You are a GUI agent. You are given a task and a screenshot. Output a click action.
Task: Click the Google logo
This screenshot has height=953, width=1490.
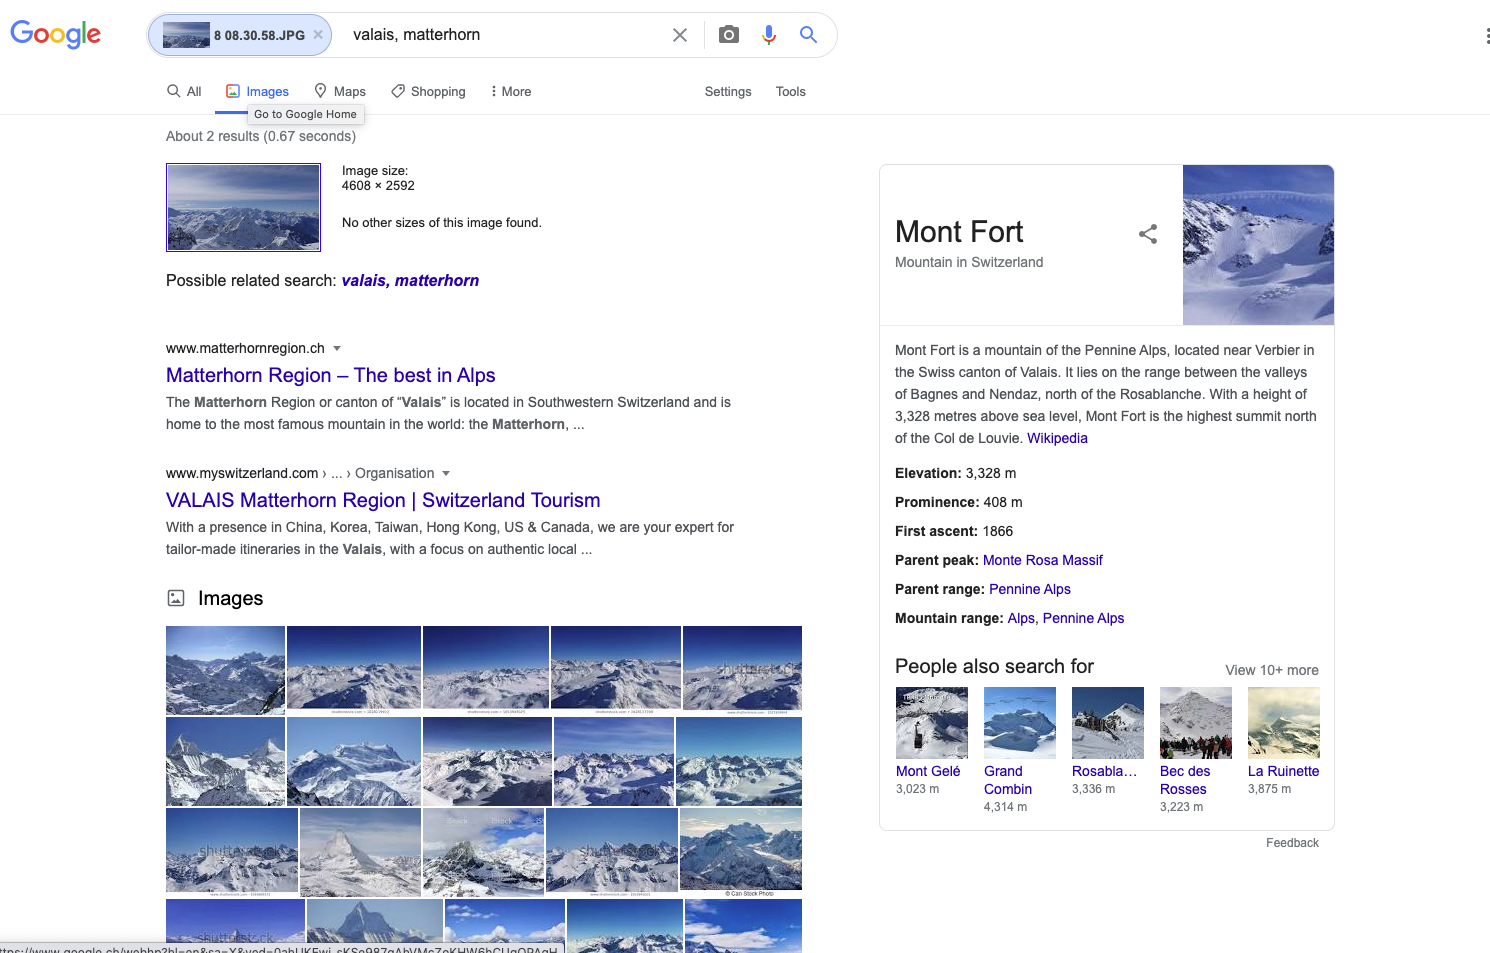coord(55,34)
